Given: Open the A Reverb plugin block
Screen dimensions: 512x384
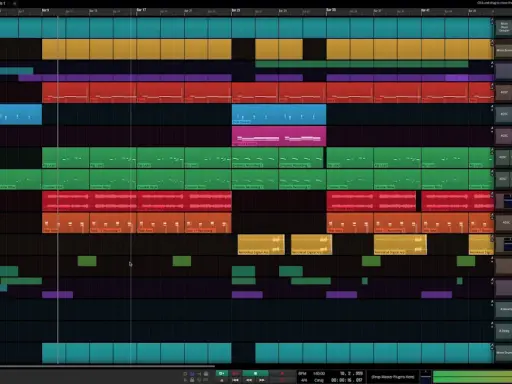Looking at the screenshot, I should click(504, 309).
